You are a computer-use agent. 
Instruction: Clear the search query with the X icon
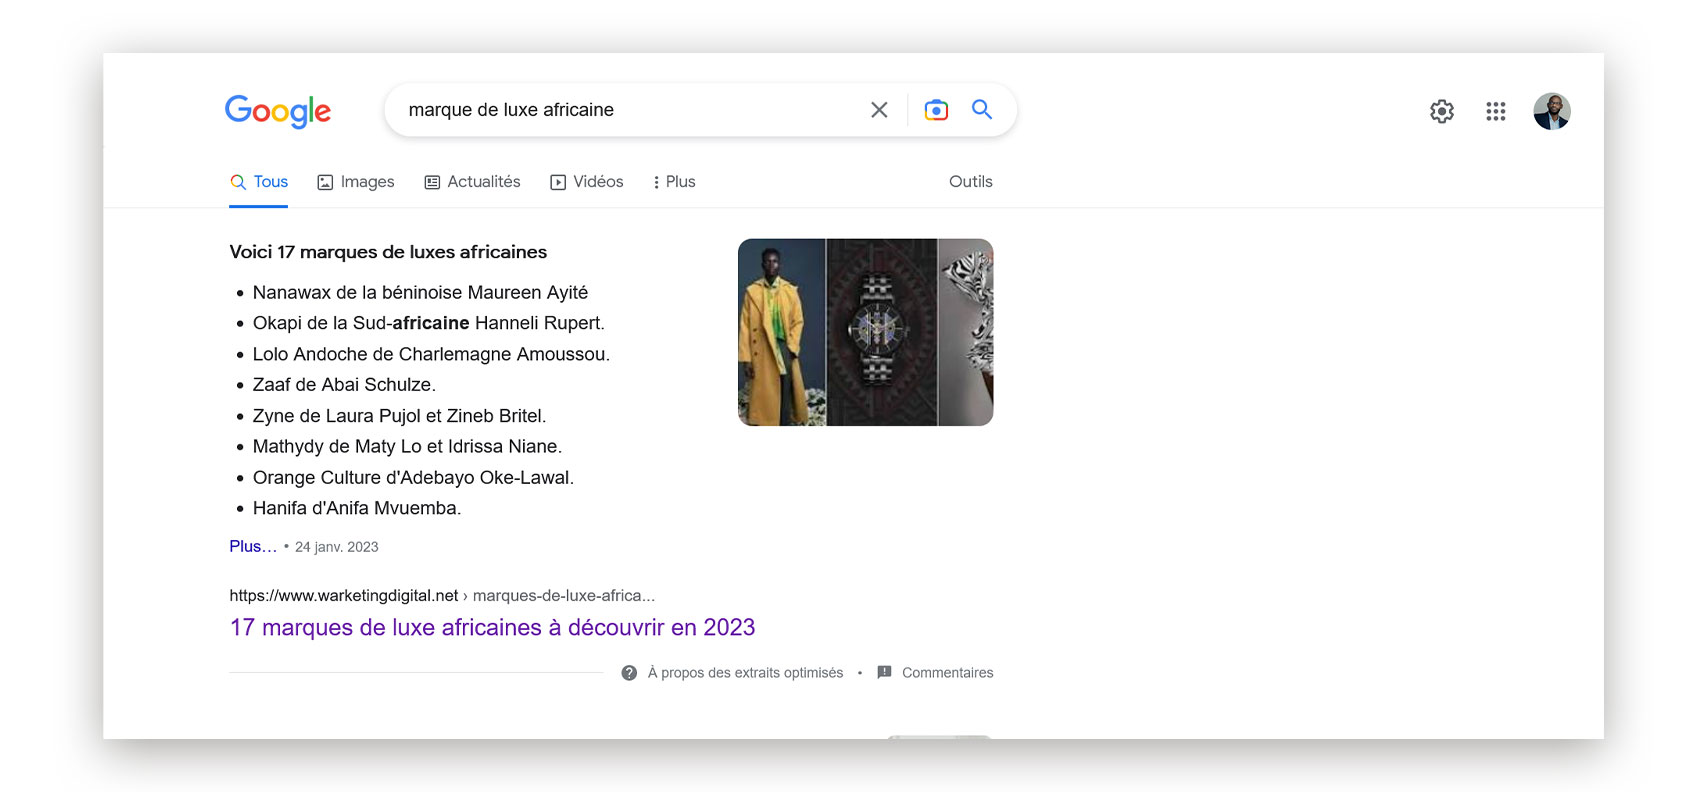pyautogui.click(x=879, y=110)
